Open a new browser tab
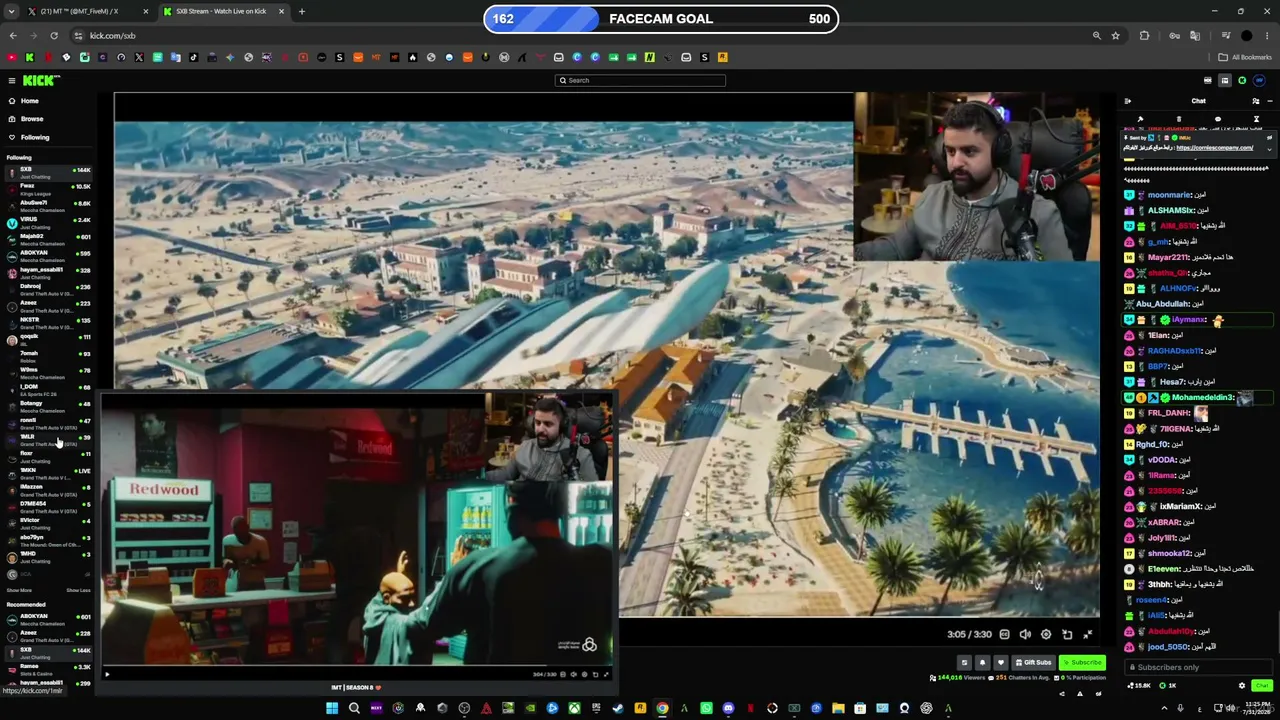This screenshot has width=1280, height=720. pos(302,11)
